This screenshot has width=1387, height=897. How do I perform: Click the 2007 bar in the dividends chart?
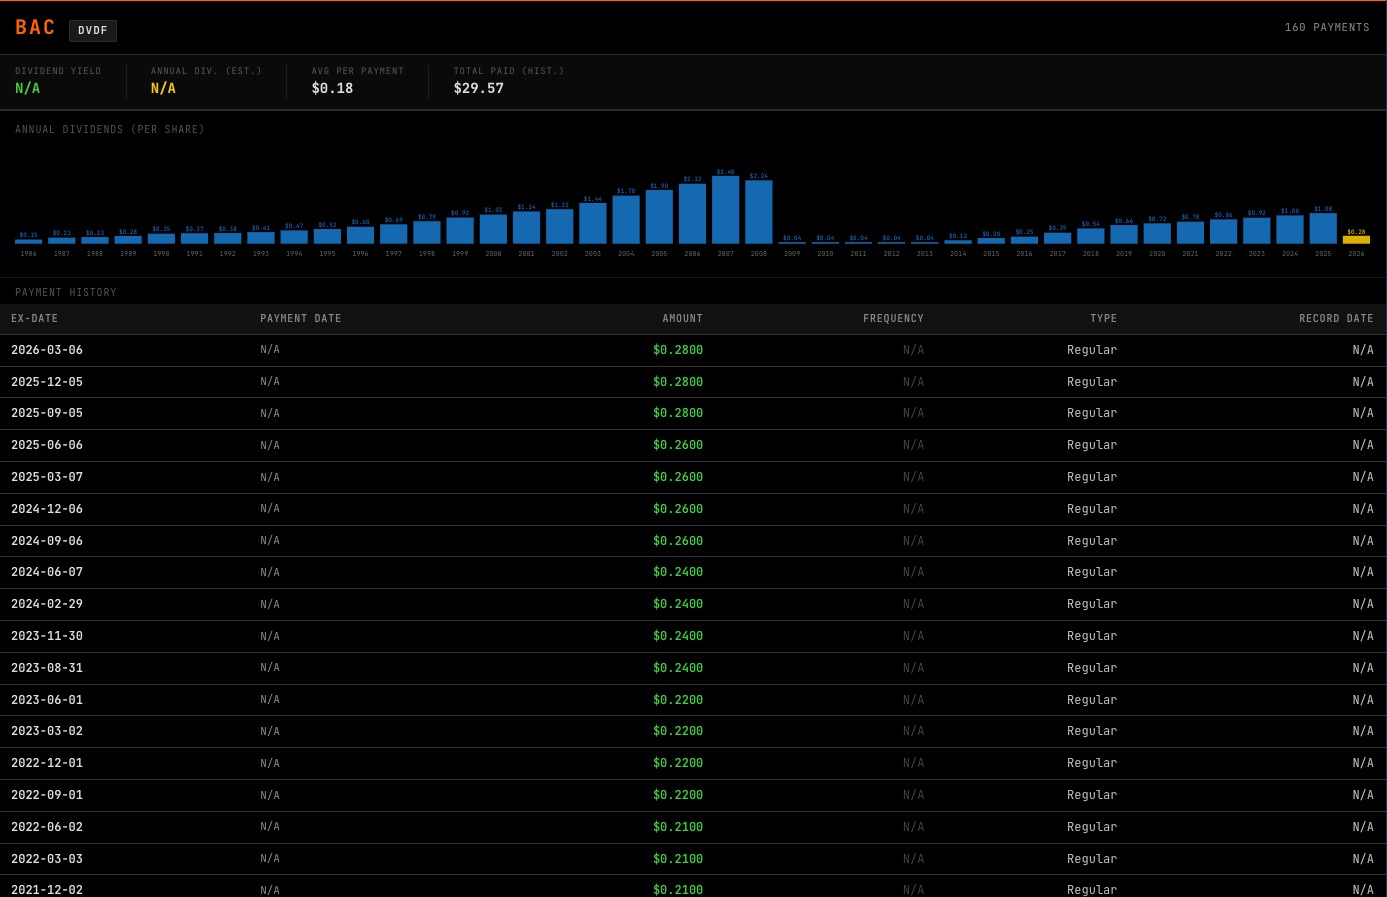pyautogui.click(x=726, y=210)
